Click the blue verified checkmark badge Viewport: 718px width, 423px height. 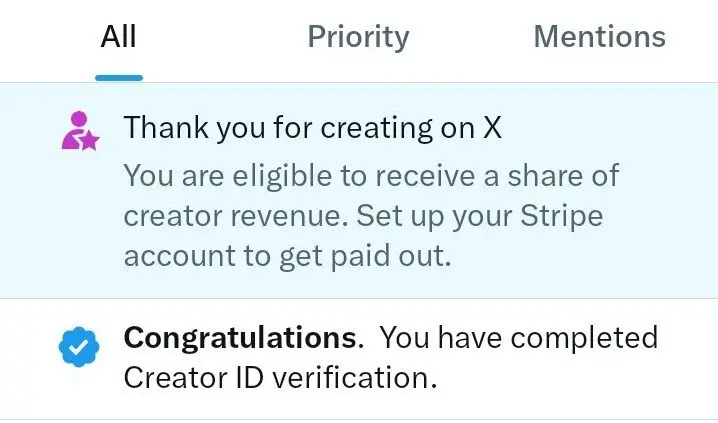pyautogui.click(x=79, y=347)
